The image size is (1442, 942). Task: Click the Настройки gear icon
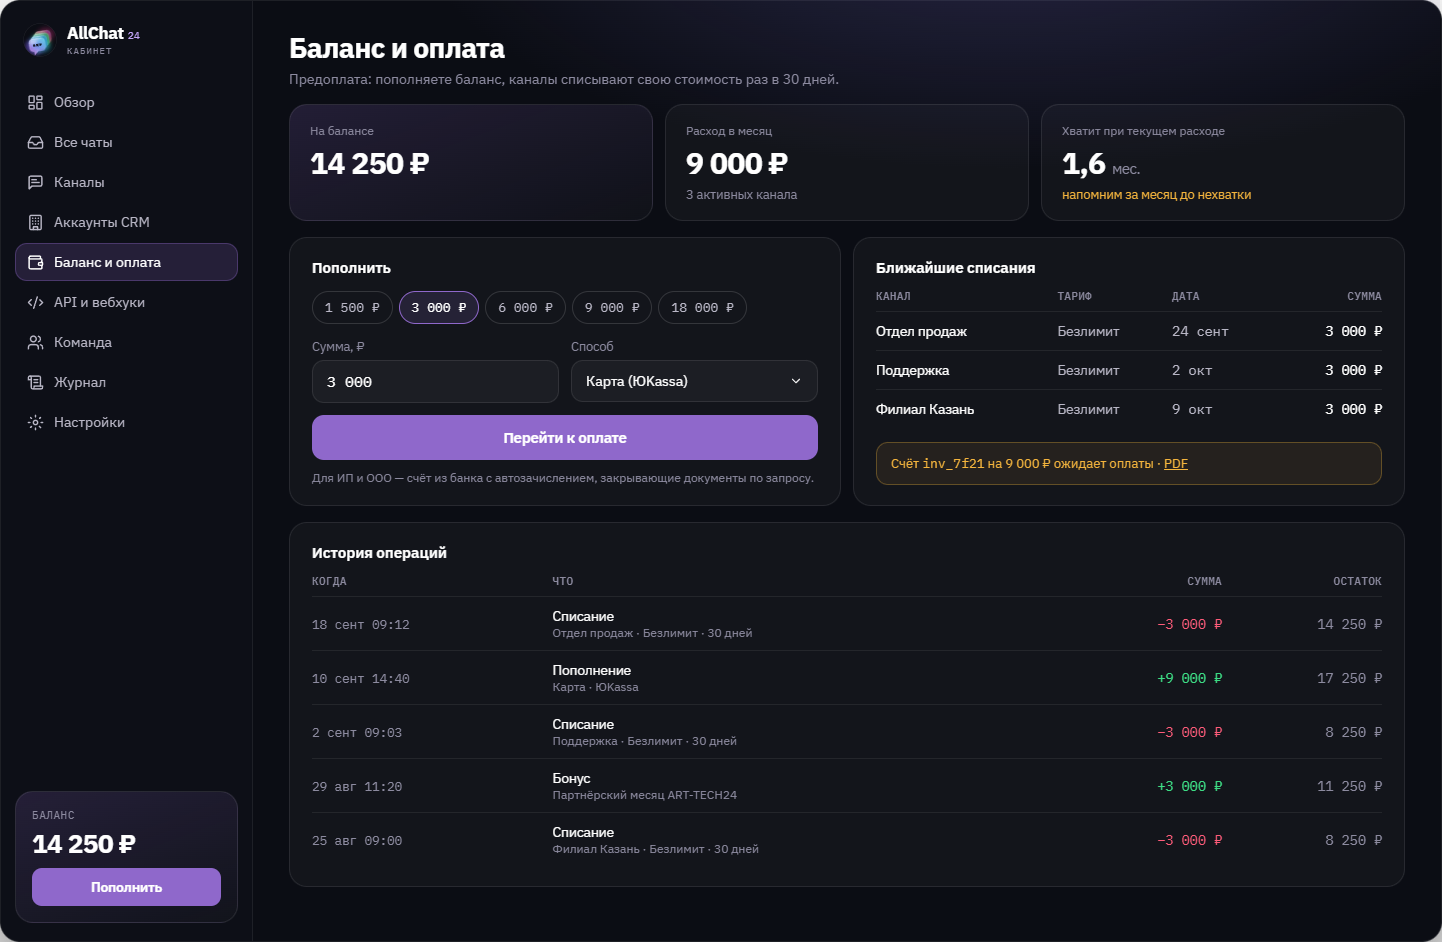(x=36, y=422)
